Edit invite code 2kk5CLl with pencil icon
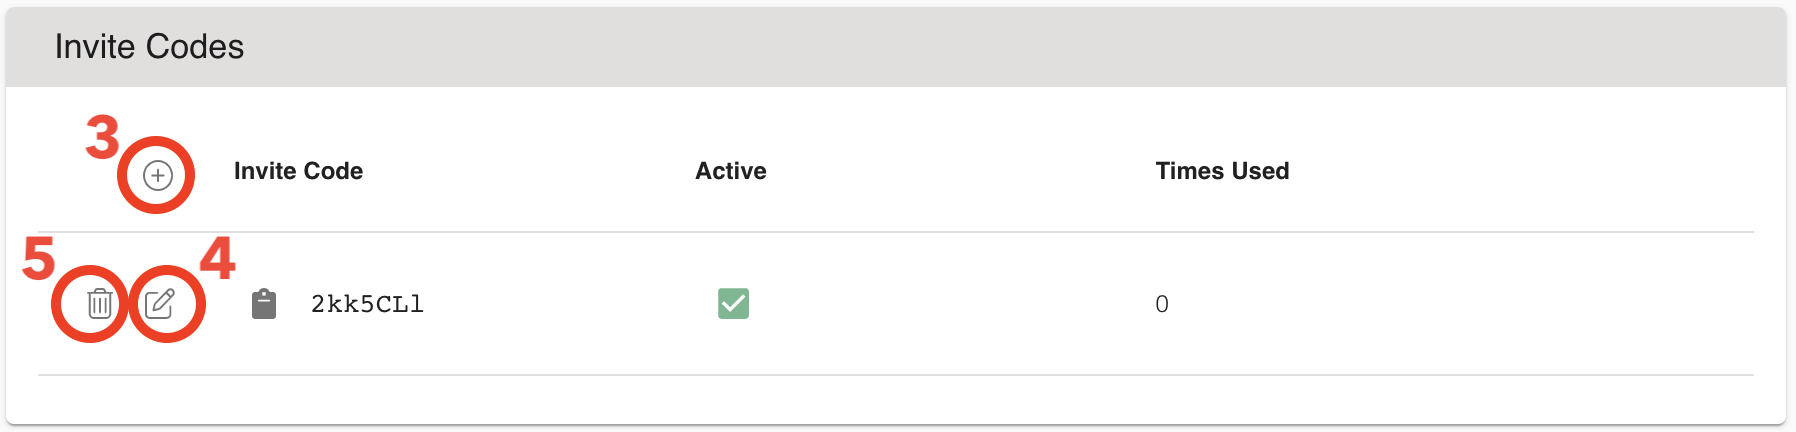 coord(160,303)
